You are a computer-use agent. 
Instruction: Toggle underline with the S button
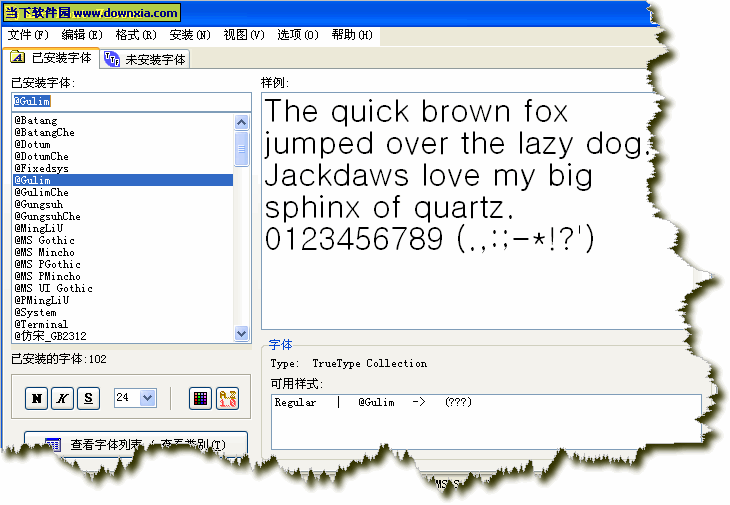[88, 398]
